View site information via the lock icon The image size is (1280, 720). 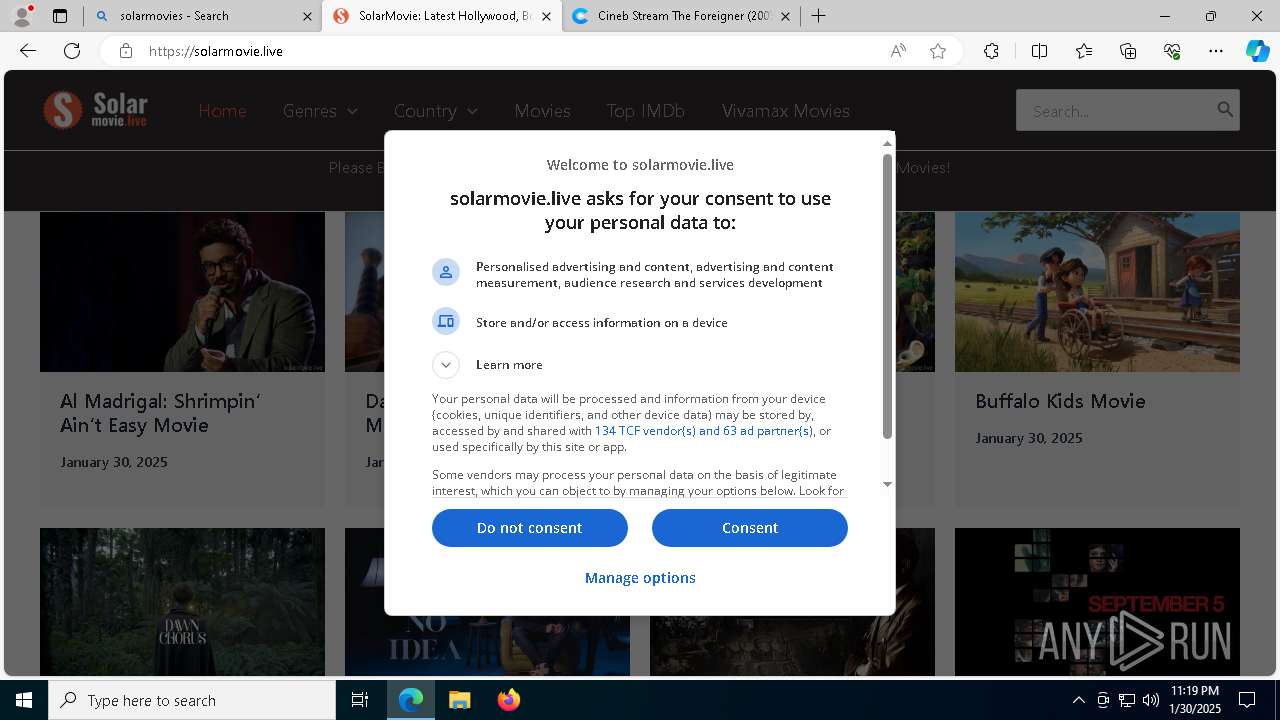126,51
